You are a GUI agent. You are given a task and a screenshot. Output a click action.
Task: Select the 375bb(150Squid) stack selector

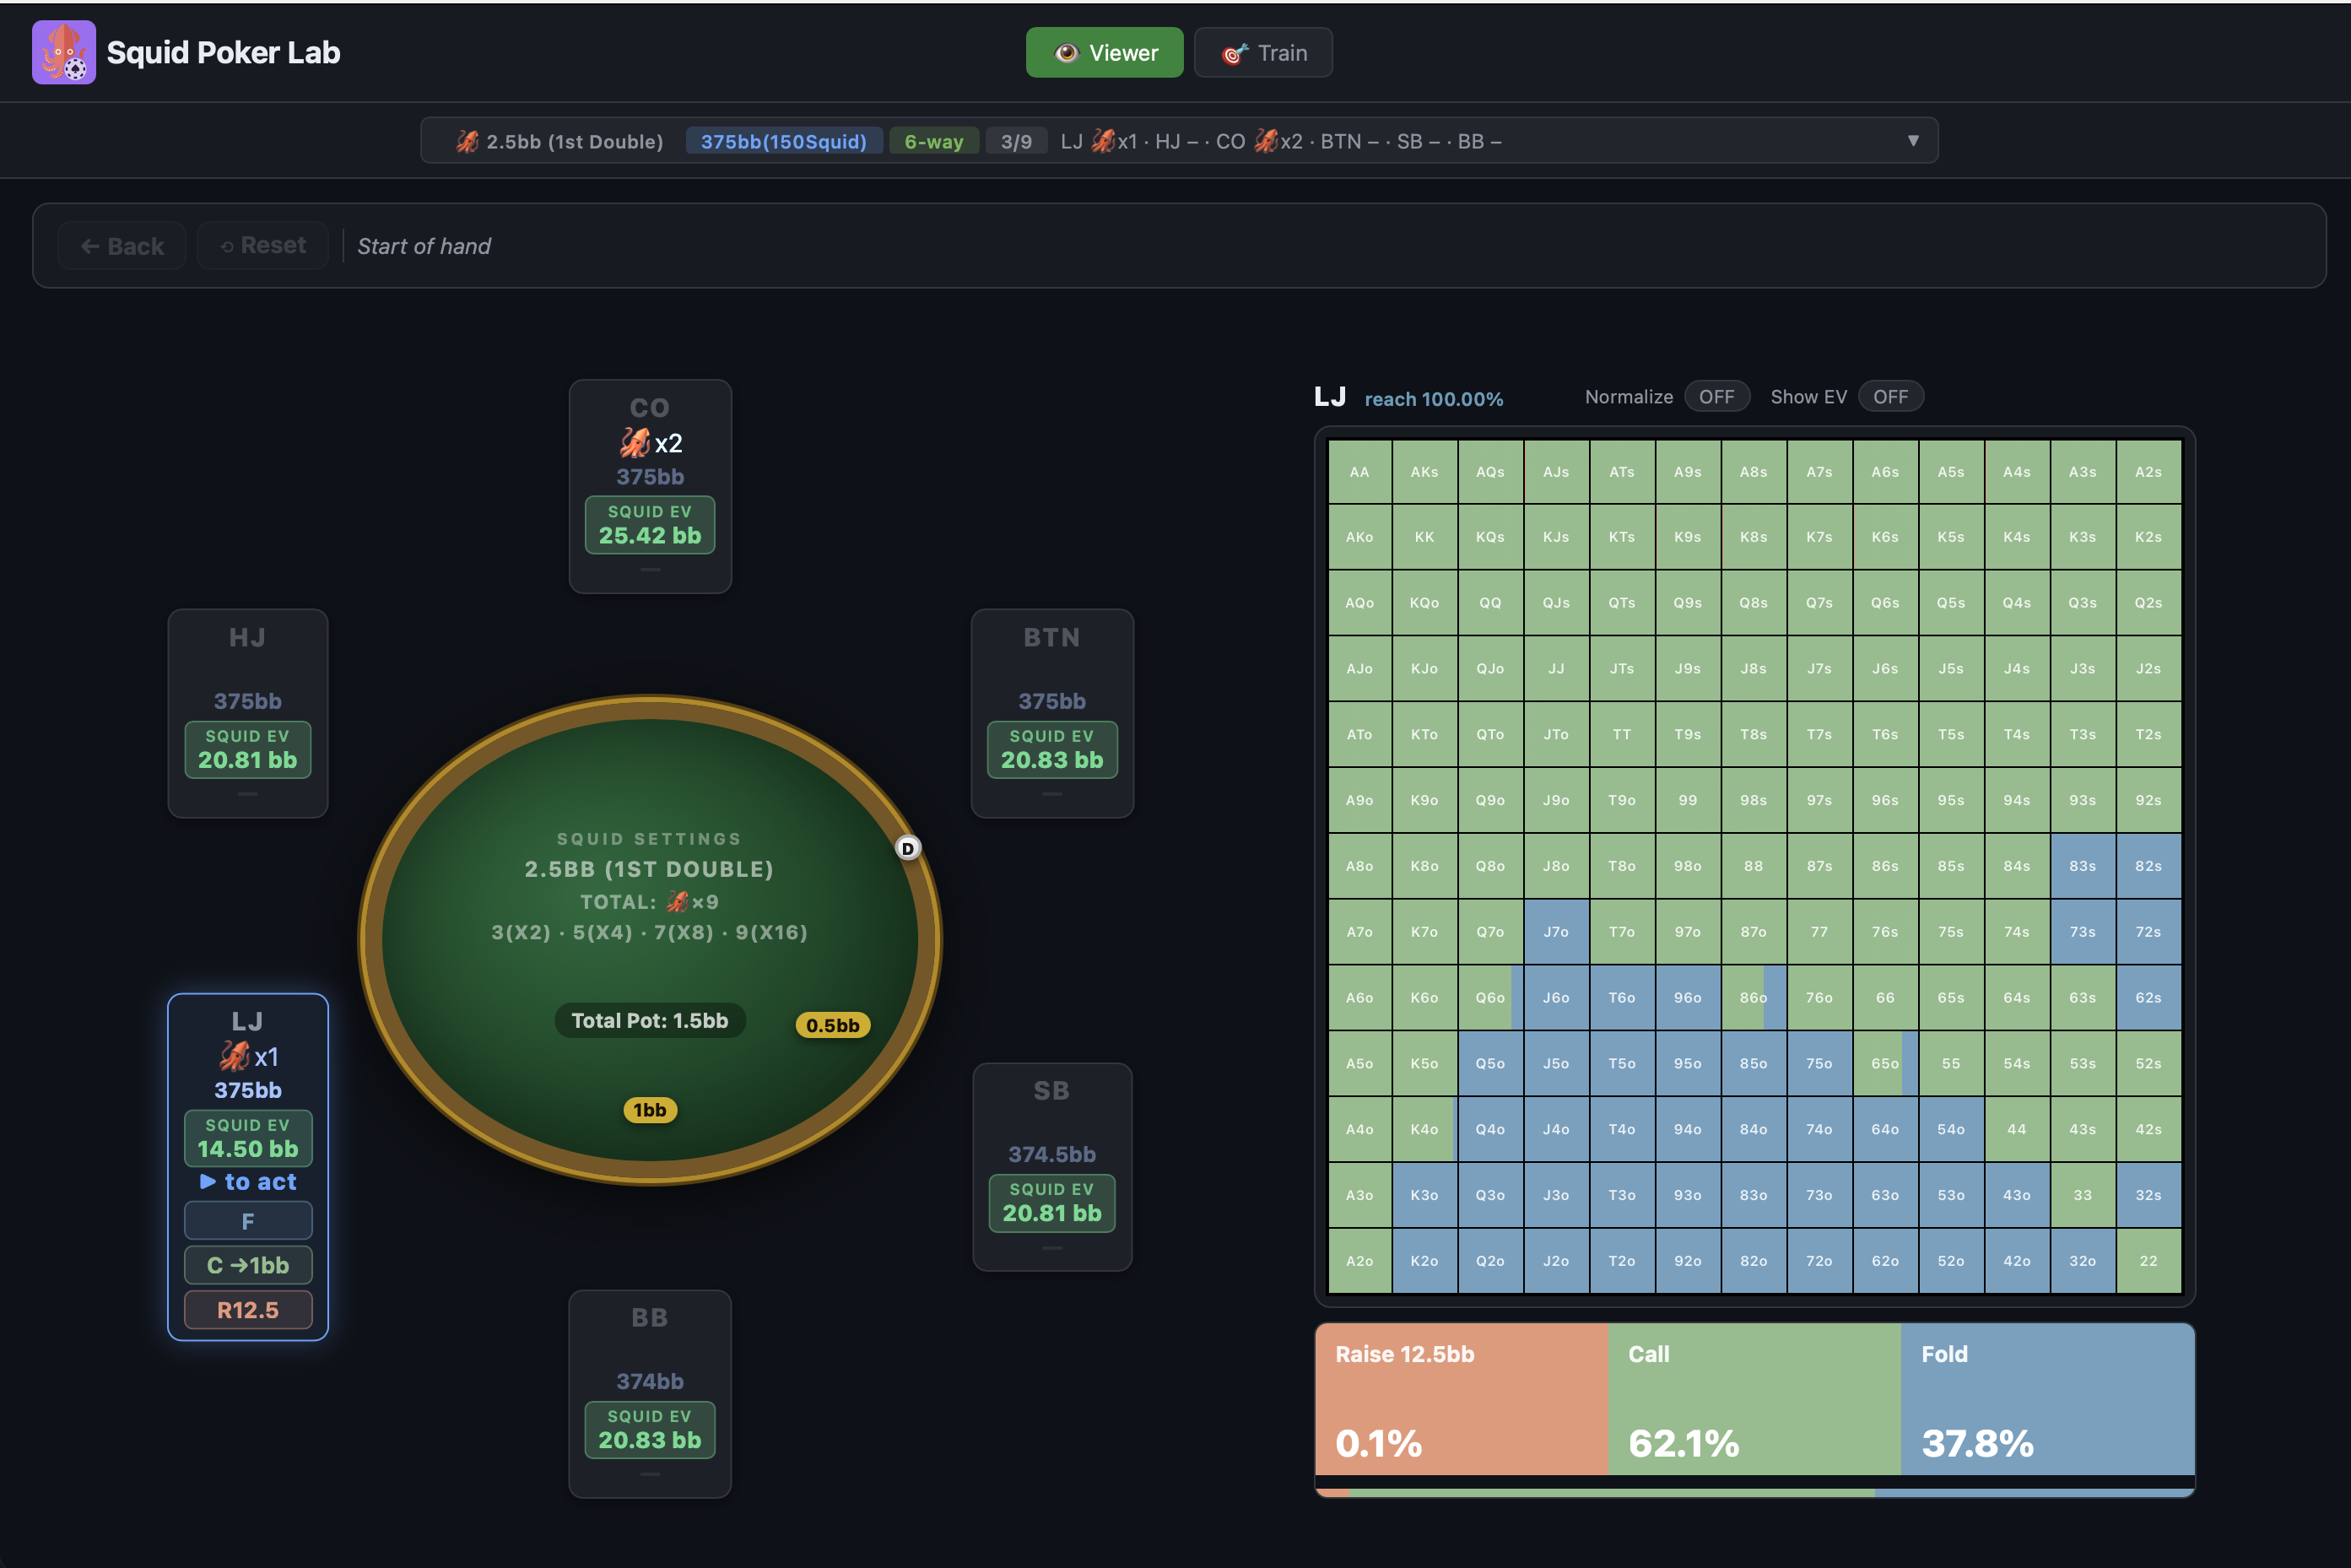click(x=783, y=141)
